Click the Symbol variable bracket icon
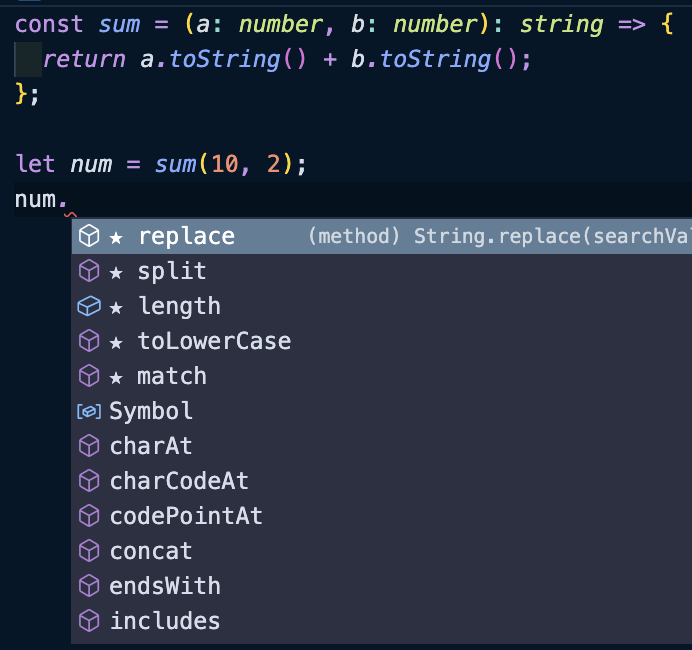Screen dimensions: 692x650 89,412
